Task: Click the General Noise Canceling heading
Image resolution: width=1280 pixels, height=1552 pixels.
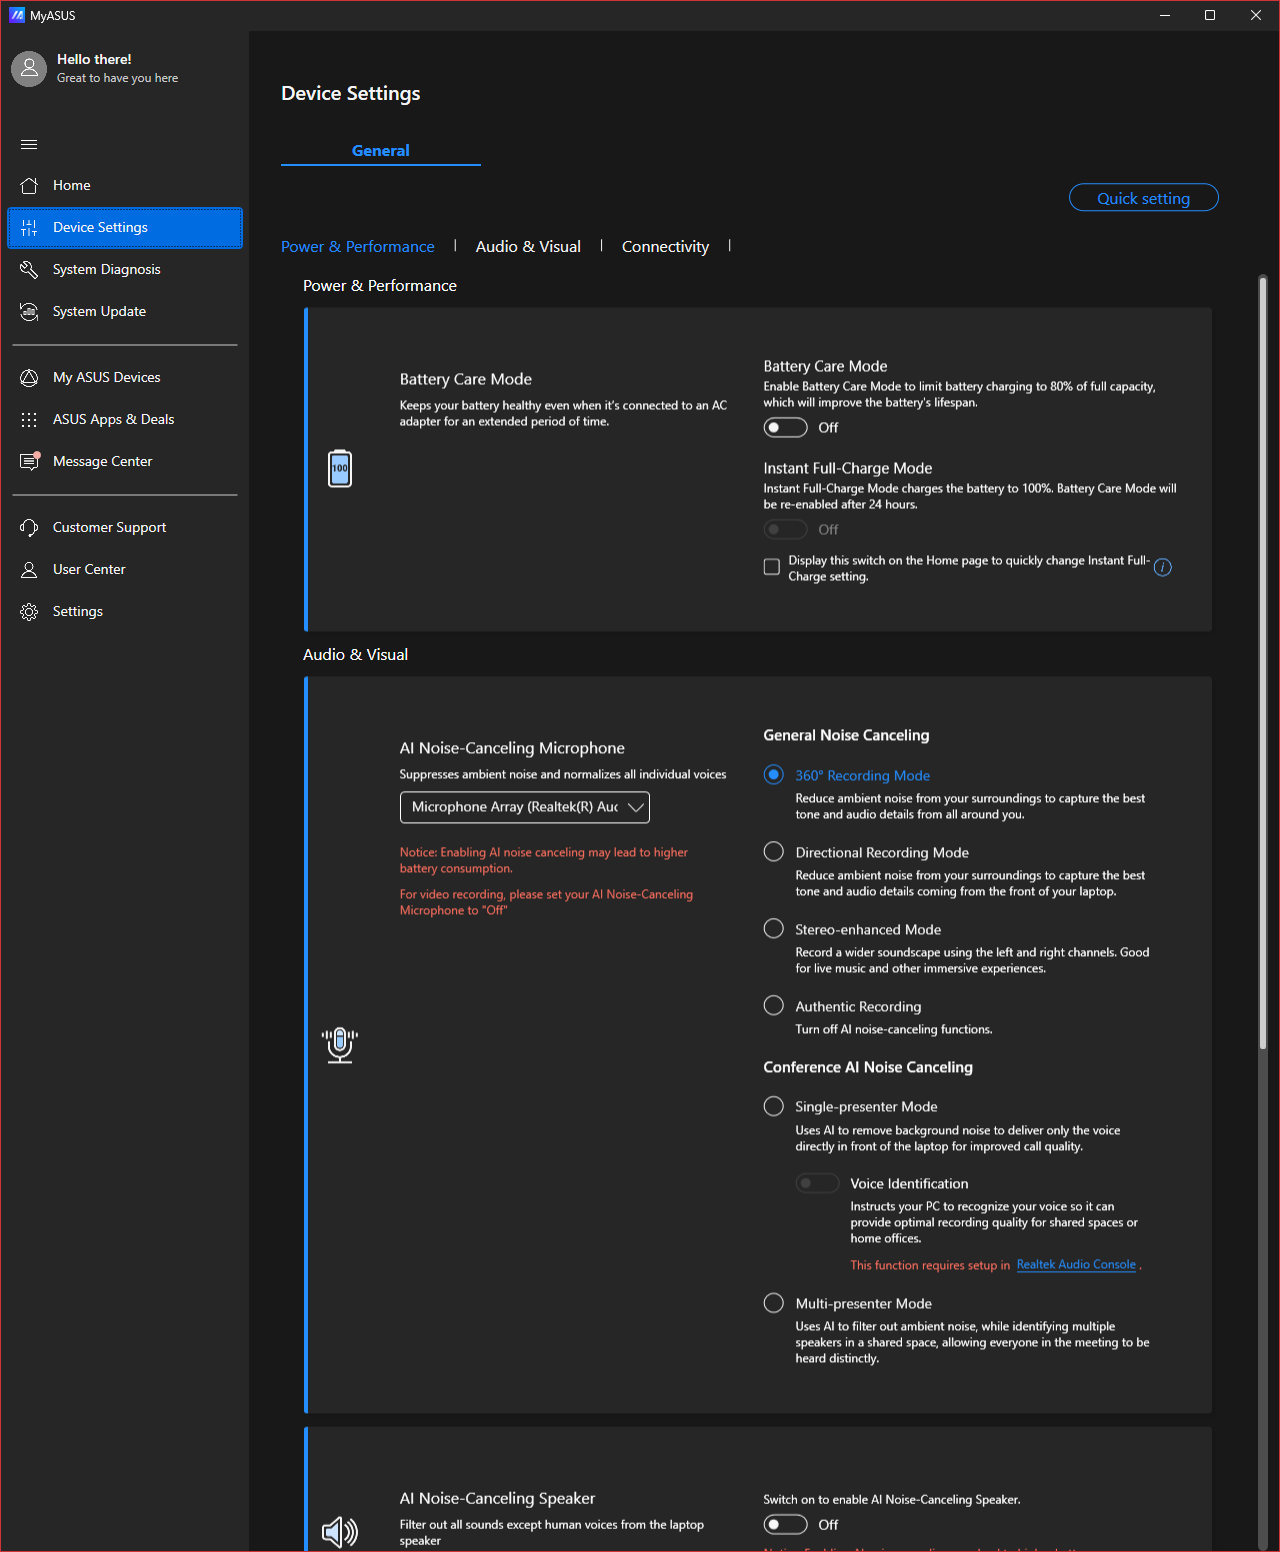Action: pyautogui.click(x=846, y=735)
